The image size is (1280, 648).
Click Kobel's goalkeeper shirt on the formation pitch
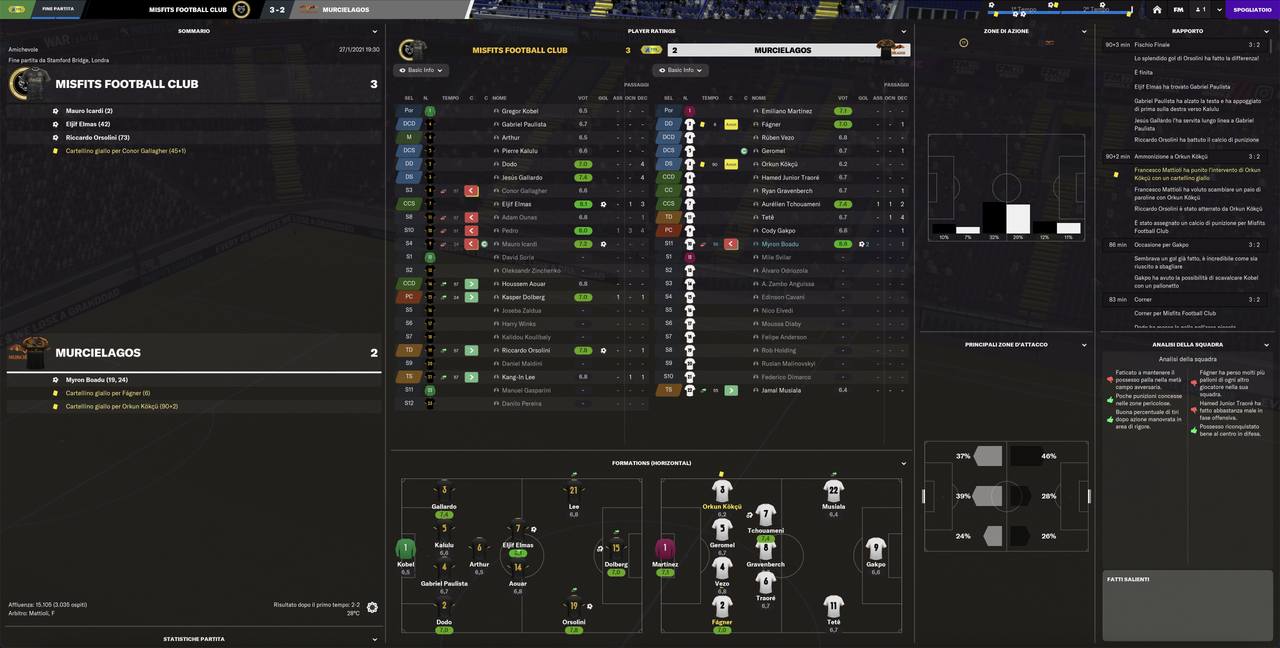[x=405, y=548]
